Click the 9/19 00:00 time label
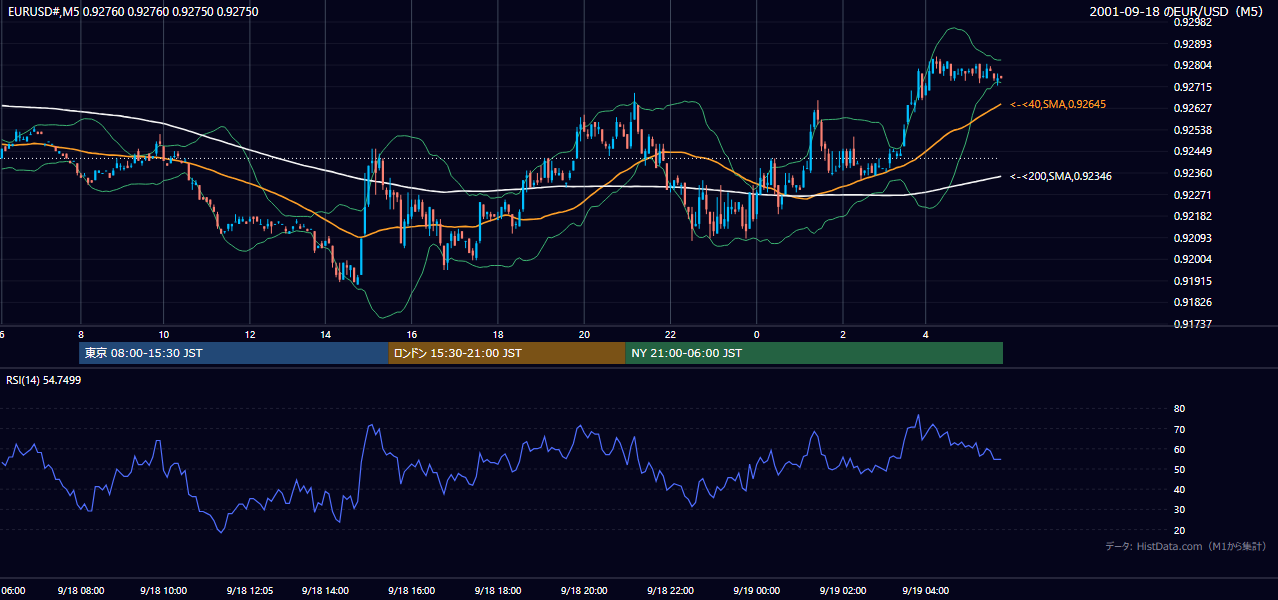1278x600 pixels. (756, 590)
